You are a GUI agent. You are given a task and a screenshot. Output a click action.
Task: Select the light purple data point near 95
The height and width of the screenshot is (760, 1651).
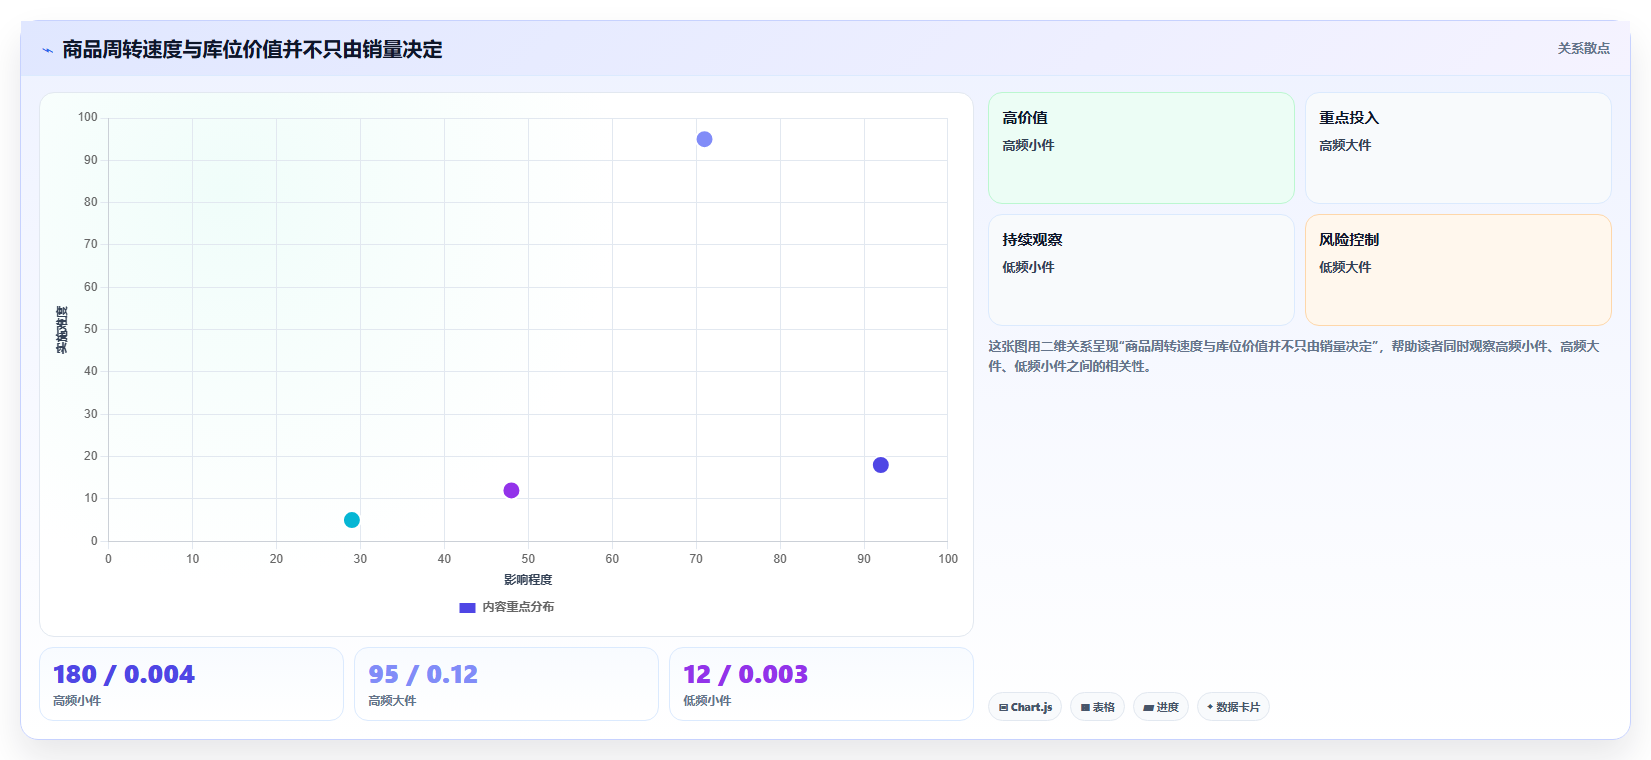click(704, 139)
